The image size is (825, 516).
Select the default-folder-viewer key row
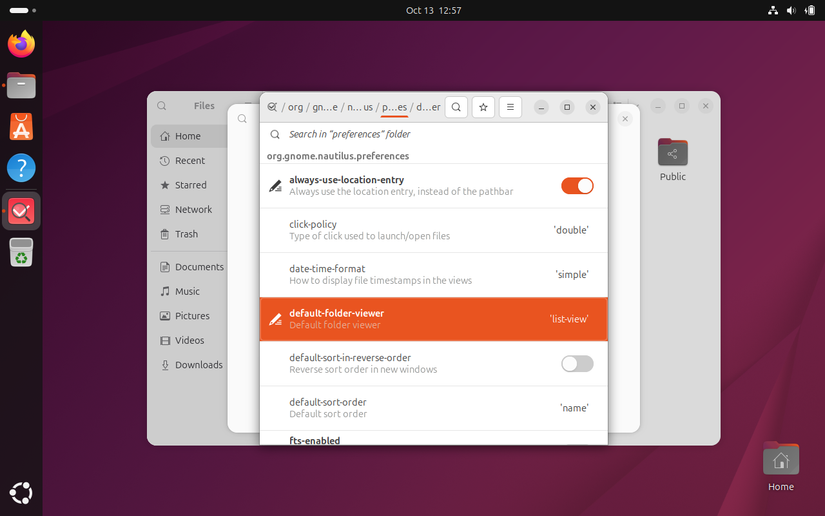click(410, 319)
